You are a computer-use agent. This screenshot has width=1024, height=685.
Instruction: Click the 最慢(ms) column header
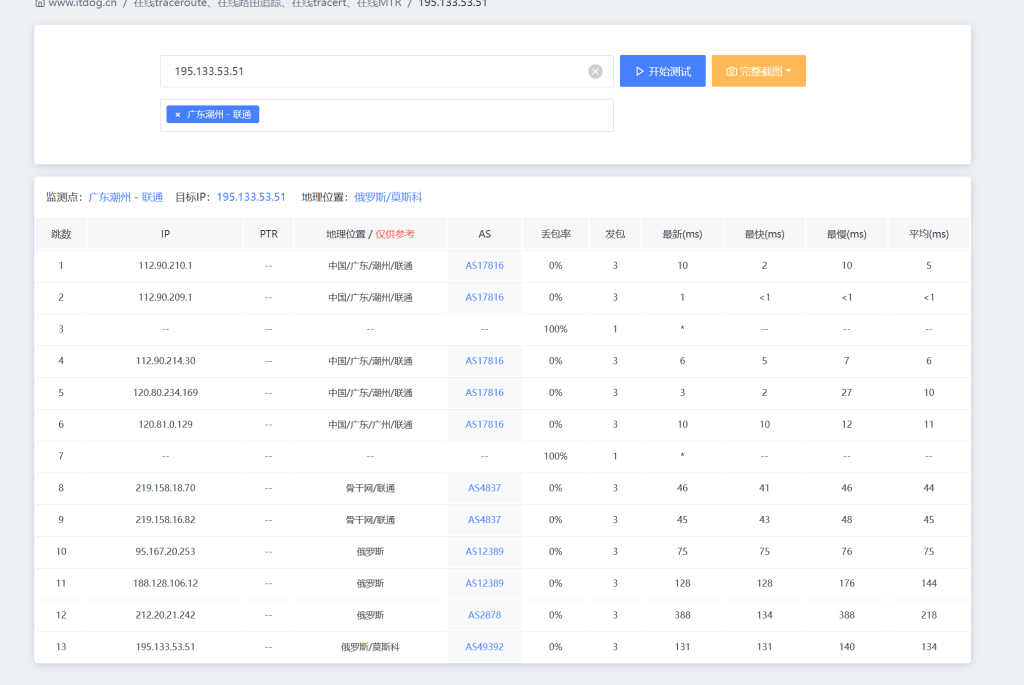tap(846, 234)
